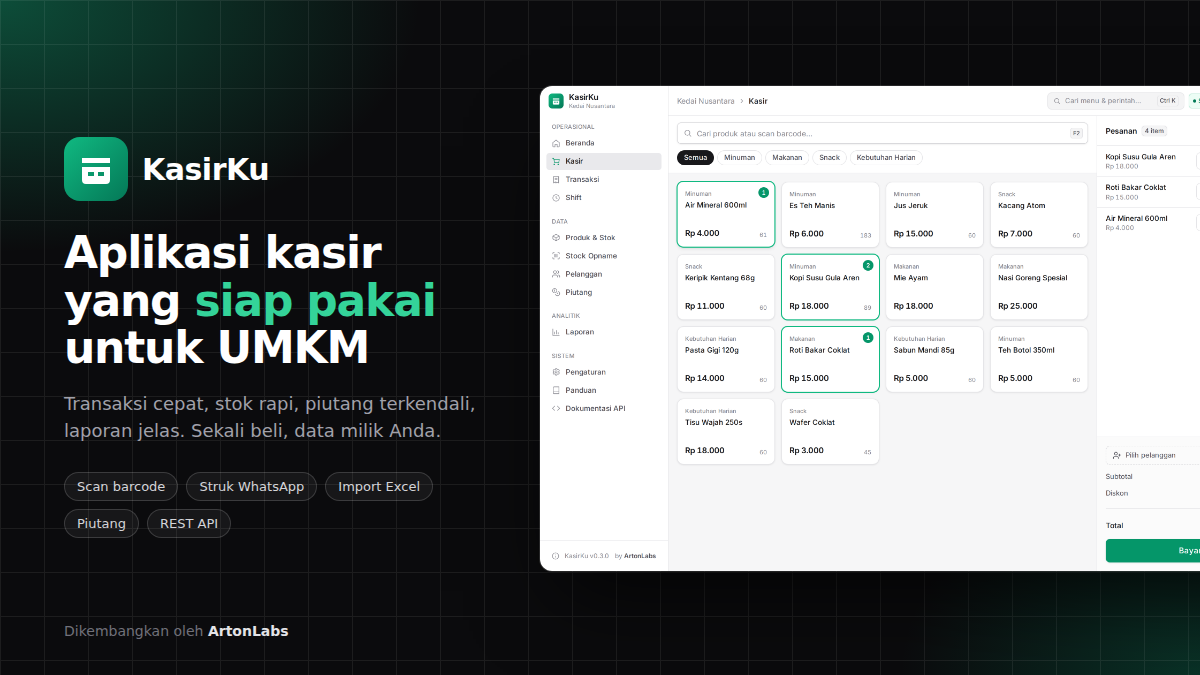Click the Import Excel feature pill
This screenshot has height=675, width=1200.
[x=379, y=487]
